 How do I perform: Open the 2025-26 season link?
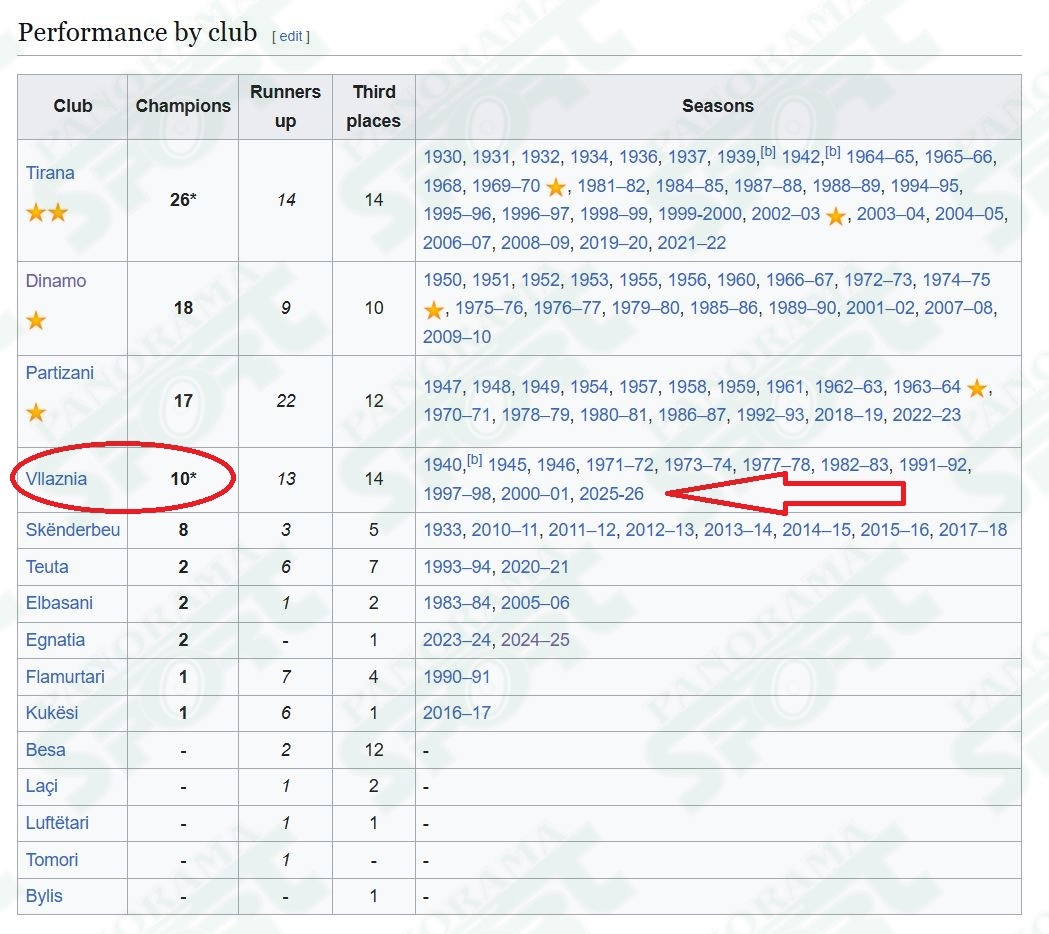click(611, 494)
